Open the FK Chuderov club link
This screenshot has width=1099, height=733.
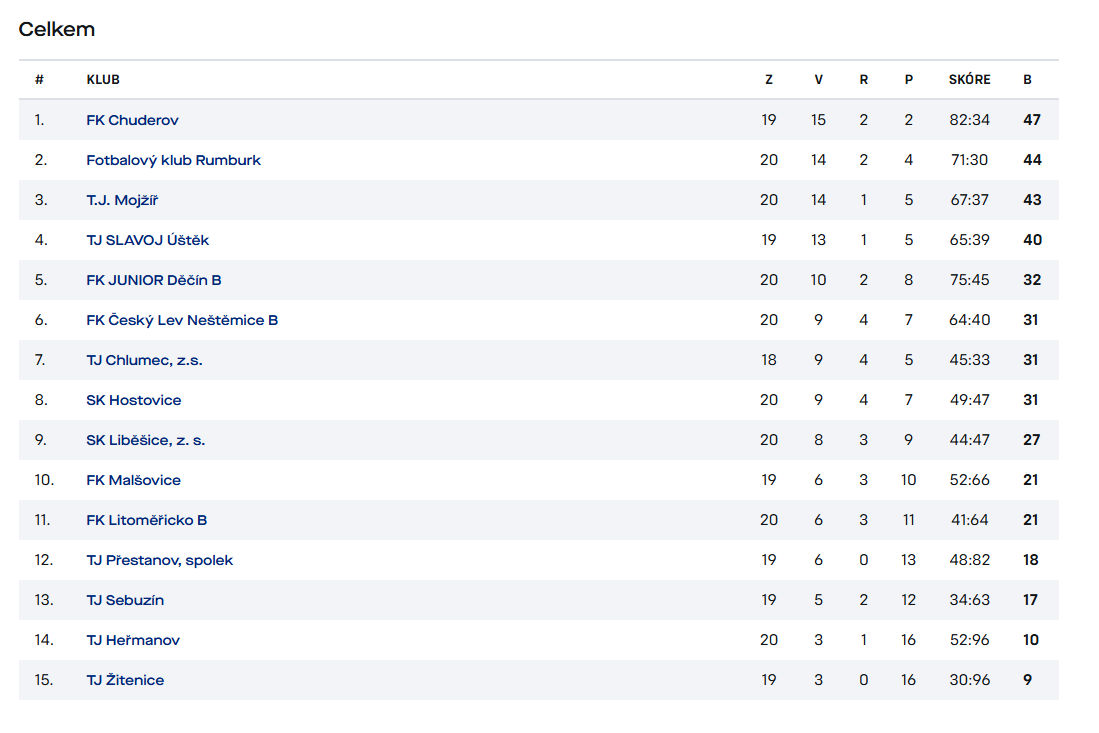(132, 120)
